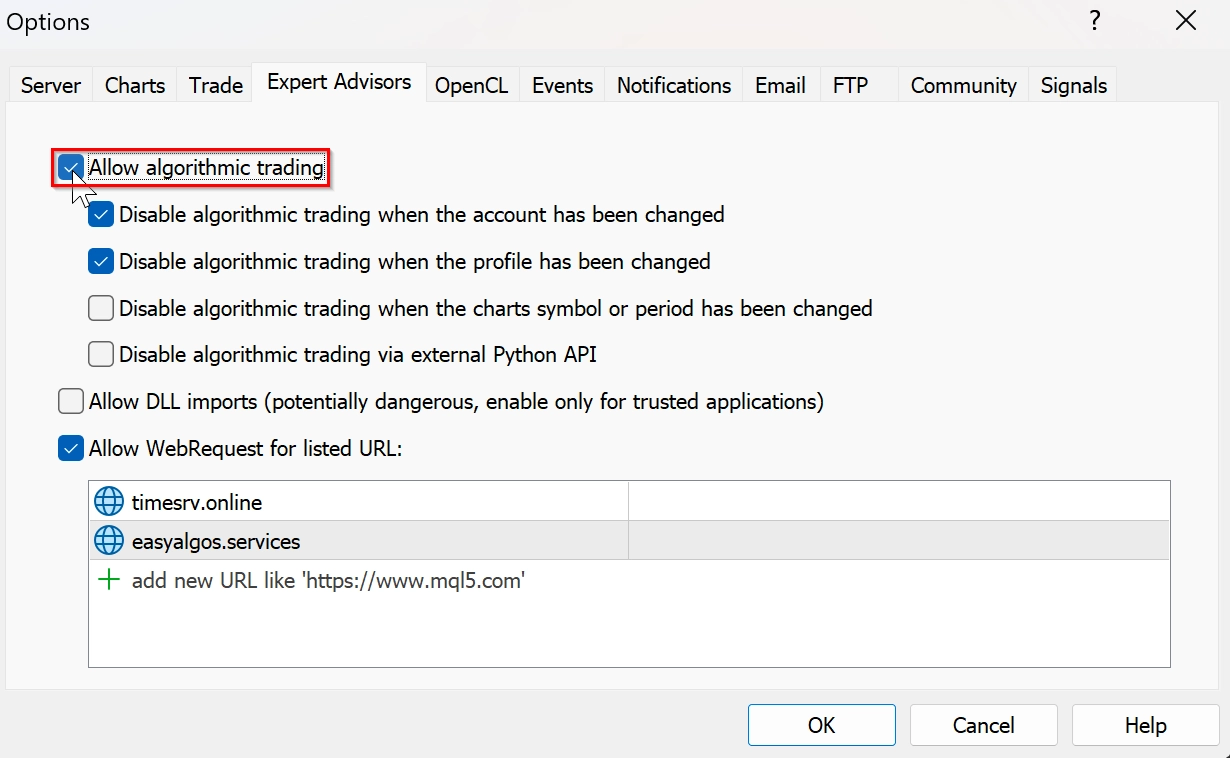
Task: Click globe icon beside easyalgos.services
Action: coord(108,541)
